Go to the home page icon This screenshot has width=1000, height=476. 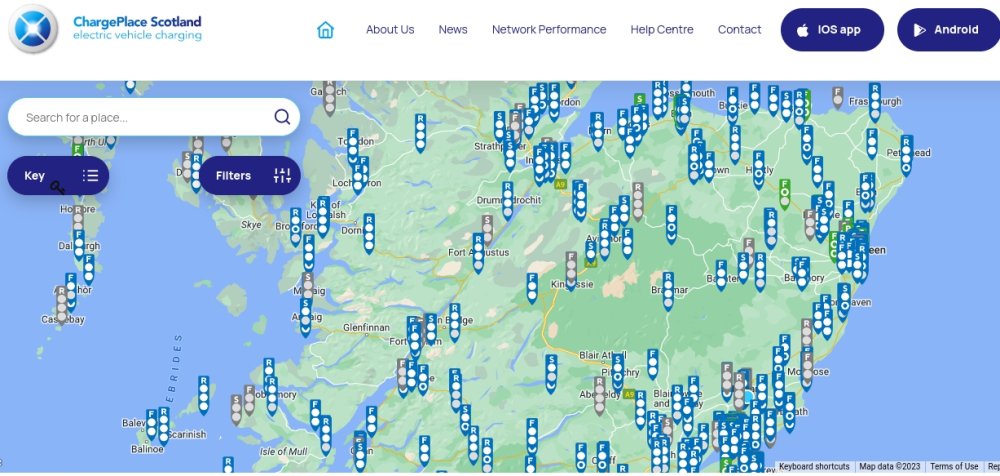pyautogui.click(x=325, y=29)
